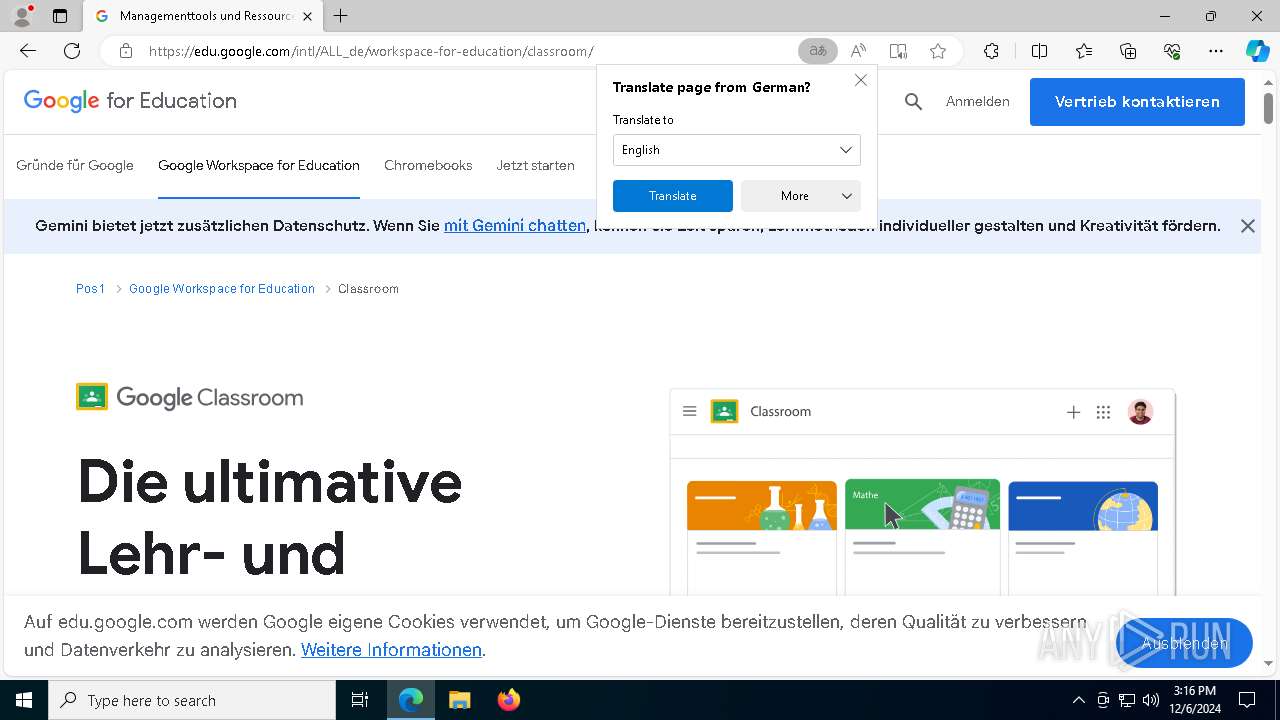Screen dimensions: 1280x720
Task: Select the green Mathe class card
Action: pyautogui.click(x=922, y=537)
